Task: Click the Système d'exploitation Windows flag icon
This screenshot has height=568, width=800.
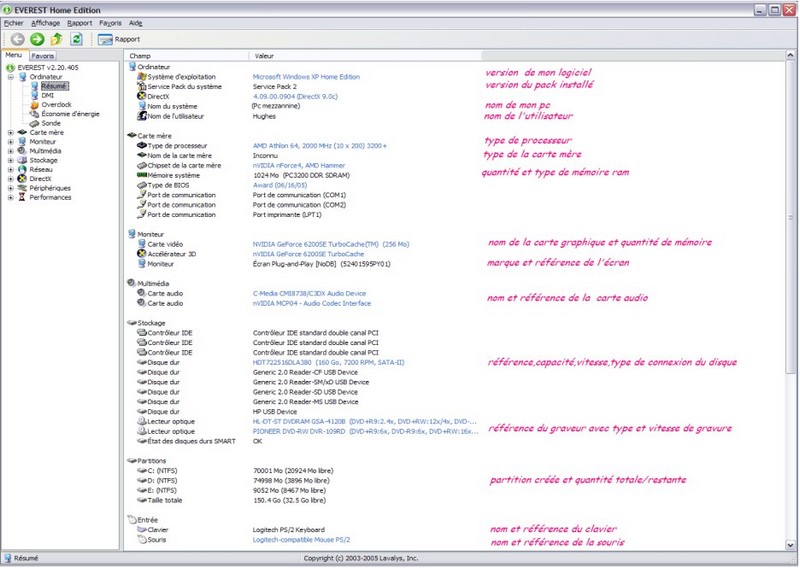Action: 142,77
